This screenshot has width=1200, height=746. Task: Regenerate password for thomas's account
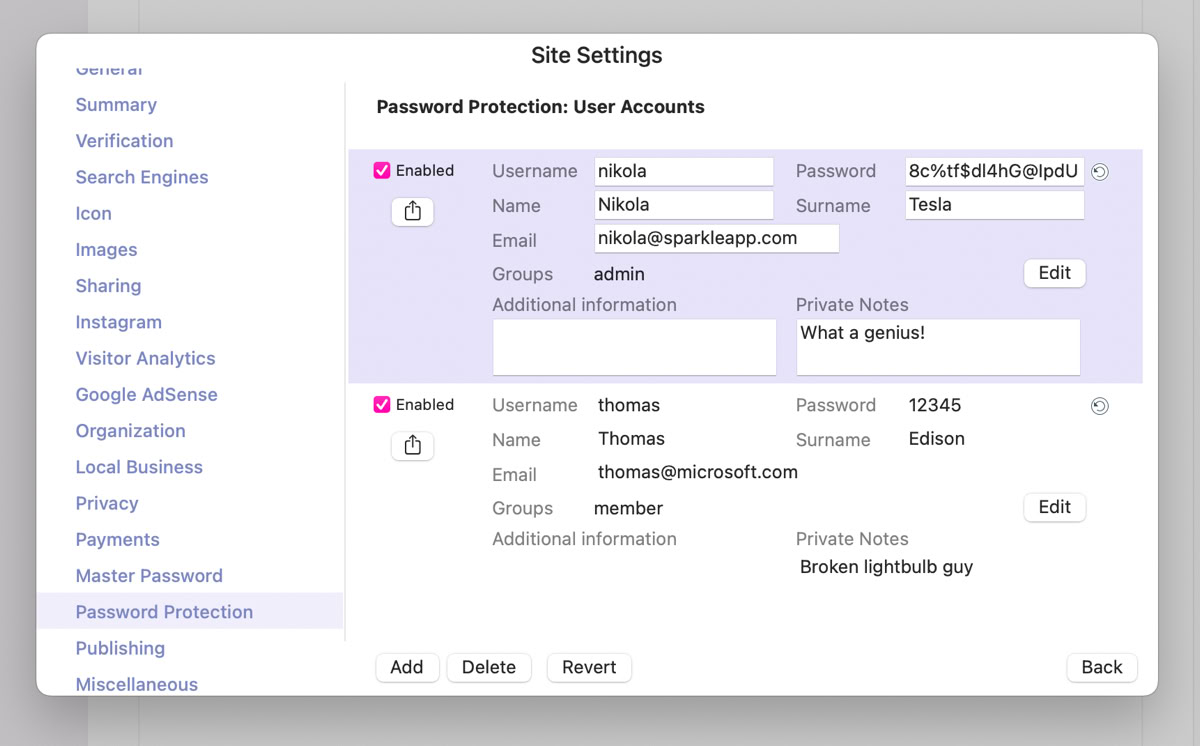click(x=1099, y=406)
